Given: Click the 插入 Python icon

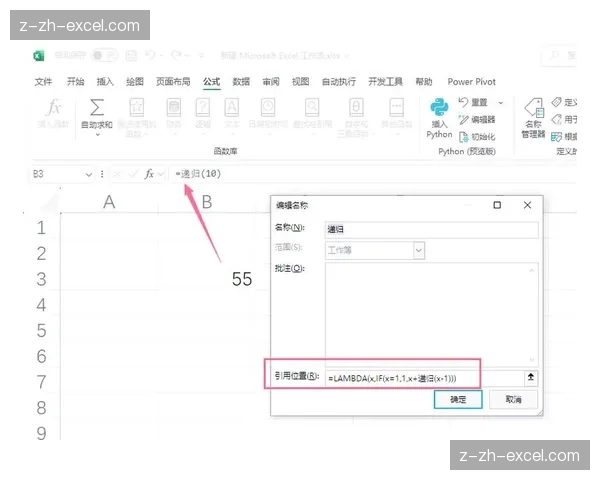Looking at the screenshot, I should (439, 108).
